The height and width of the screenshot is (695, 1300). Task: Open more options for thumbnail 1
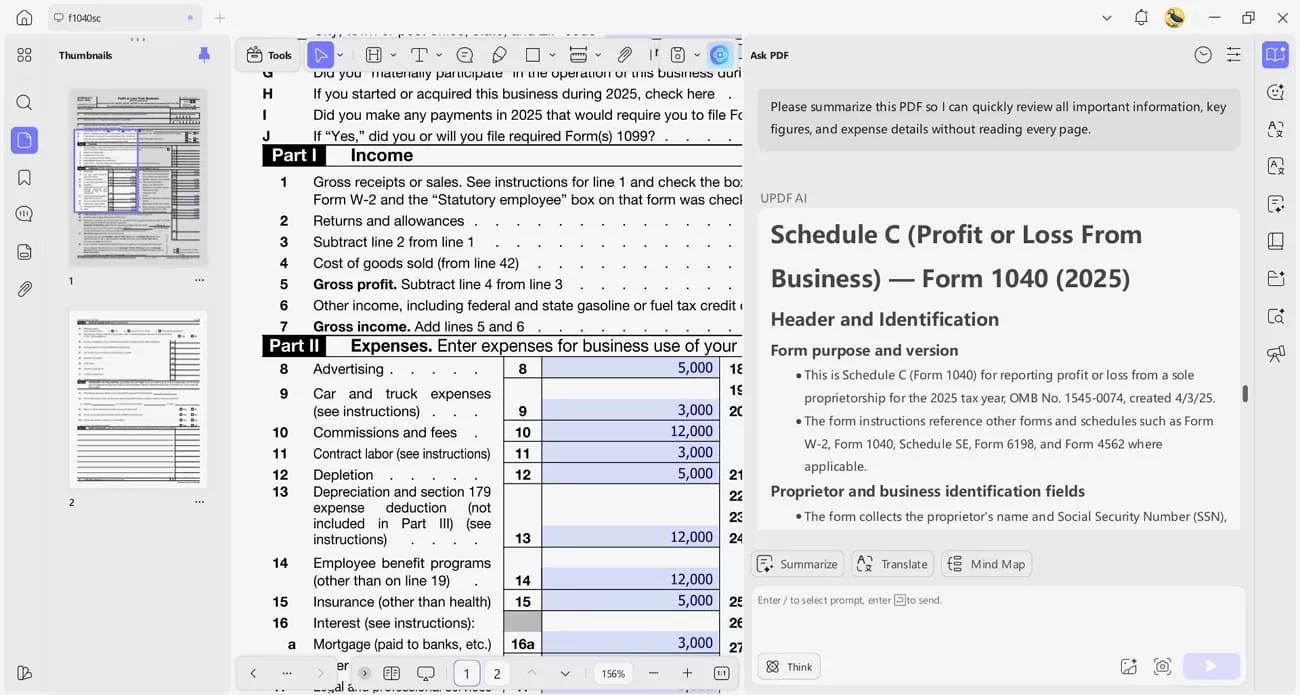tap(199, 281)
